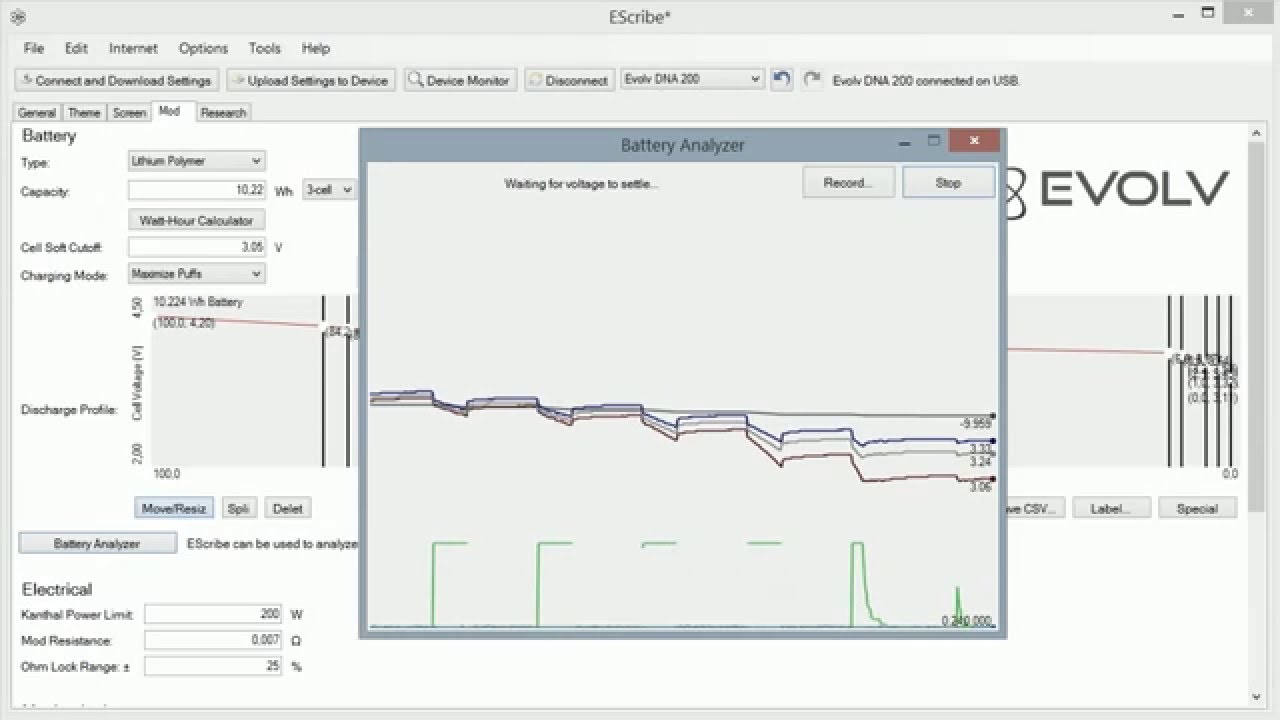Click the scroll down arrow of main scrollbar

point(1257,697)
